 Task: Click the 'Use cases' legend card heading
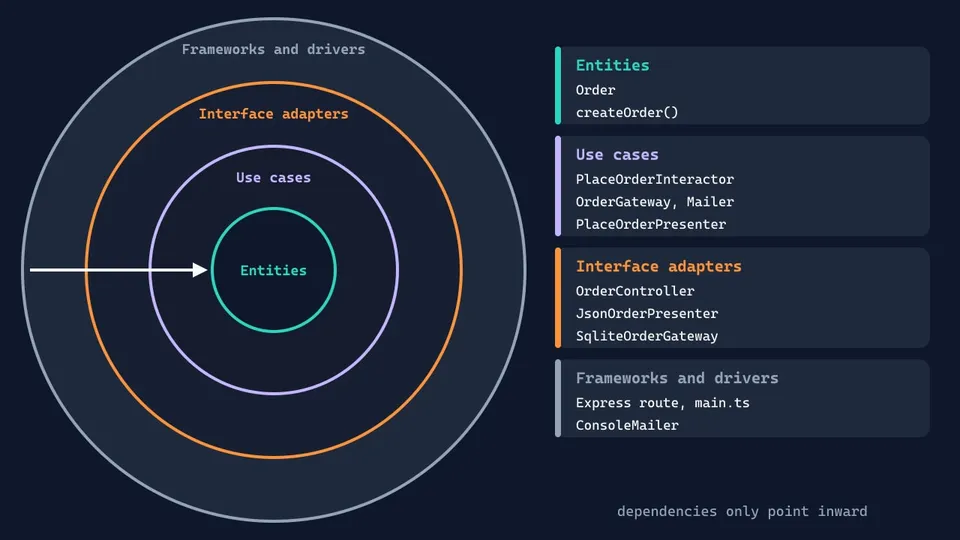pyautogui.click(x=617, y=155)
